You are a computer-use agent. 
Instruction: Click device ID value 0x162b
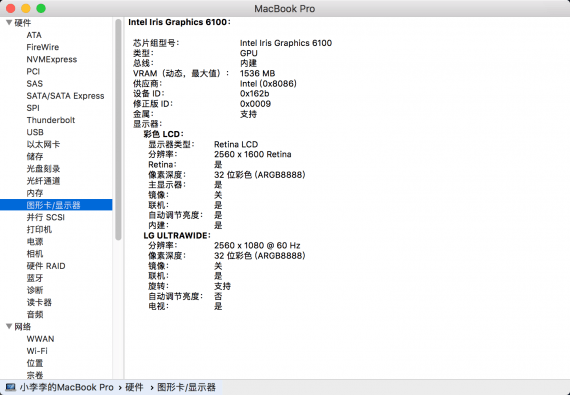click(254, 94)
